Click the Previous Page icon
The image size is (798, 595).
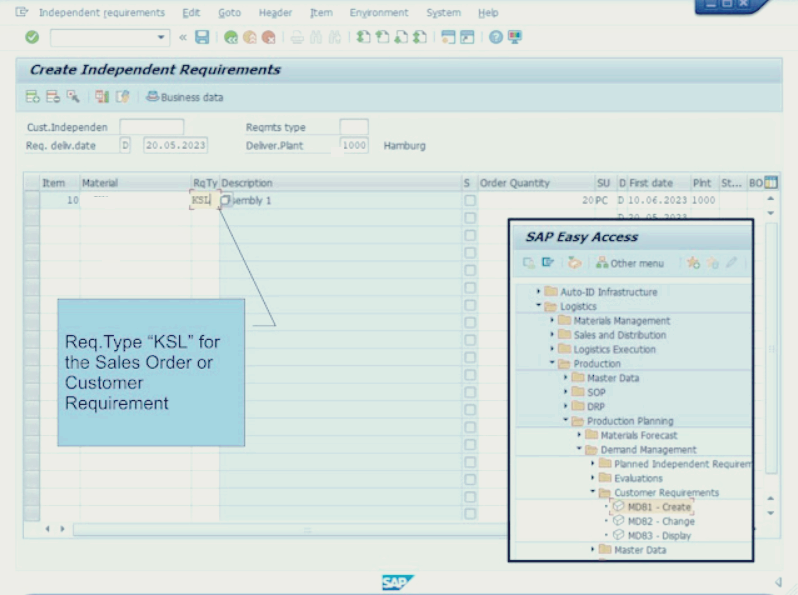pyautogui.click(x=382, y=37)
